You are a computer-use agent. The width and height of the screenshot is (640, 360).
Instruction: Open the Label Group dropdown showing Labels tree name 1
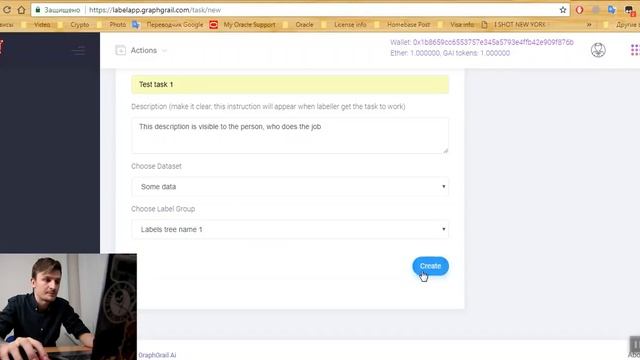click(x=290, y=229)
